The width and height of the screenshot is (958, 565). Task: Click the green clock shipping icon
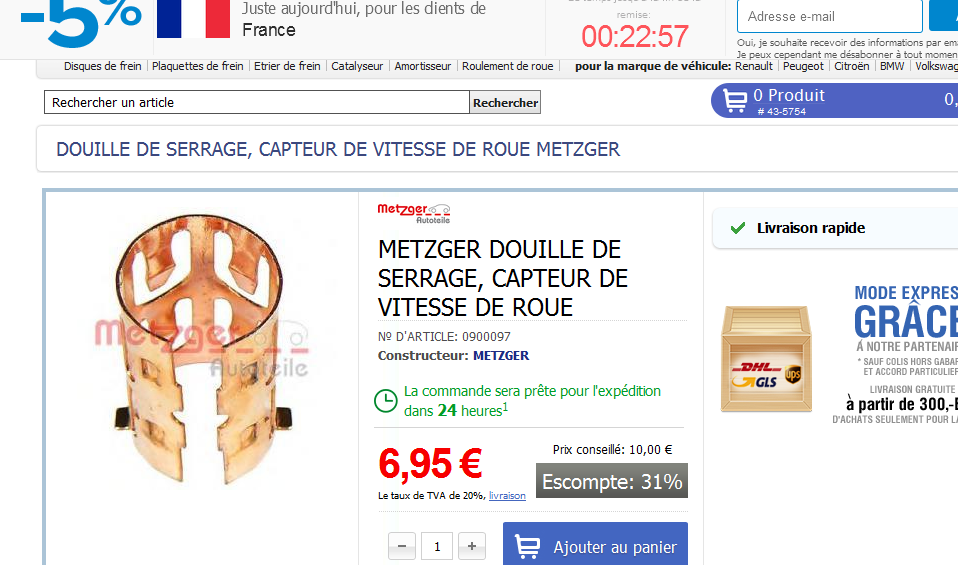coord(386,401)
